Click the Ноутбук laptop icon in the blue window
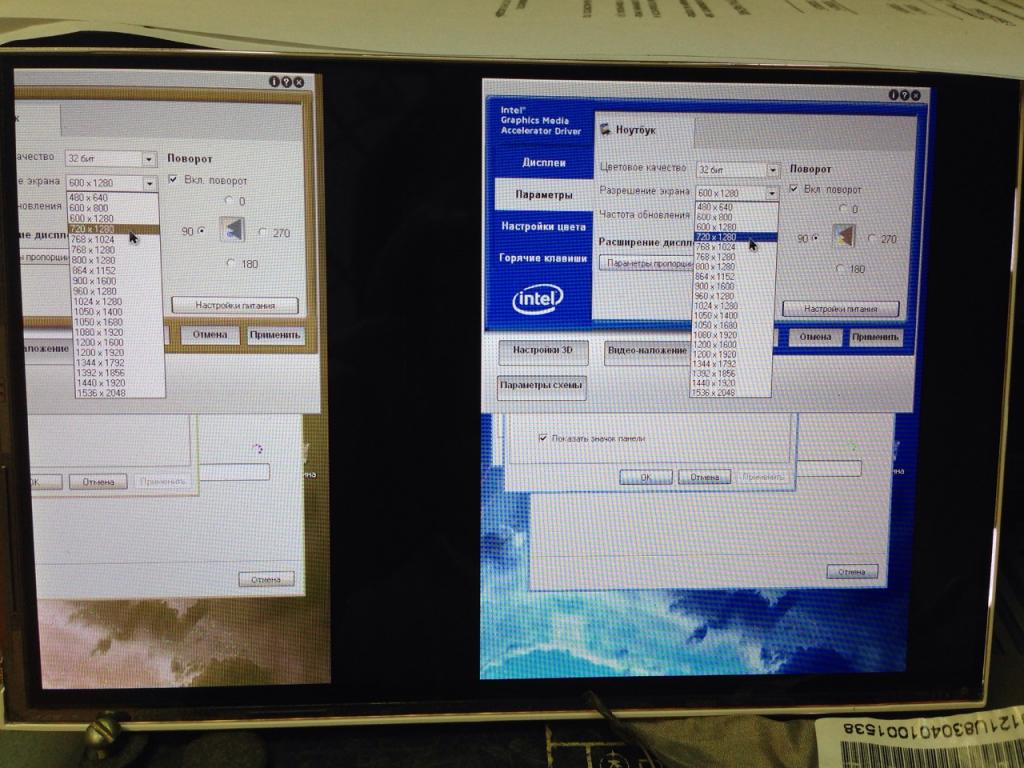The width and height of the screenshot is (1024, 768). coord(605,129)
